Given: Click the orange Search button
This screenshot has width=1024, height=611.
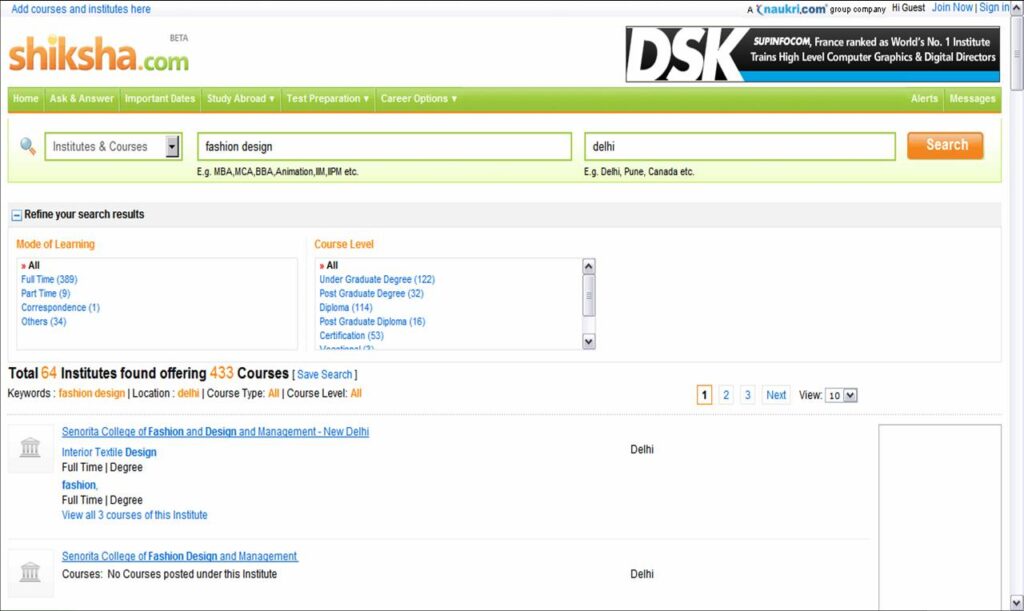Looking at the screenshot, I should pos(945,146).
